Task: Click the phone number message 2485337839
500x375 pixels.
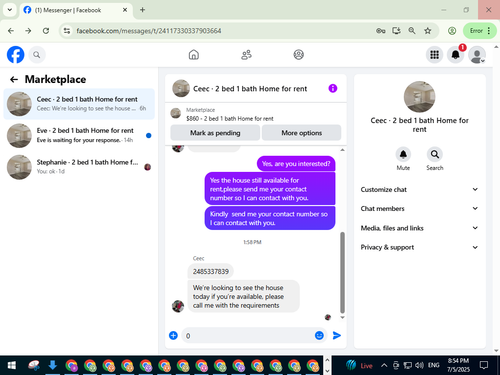Action: (211, 271)
